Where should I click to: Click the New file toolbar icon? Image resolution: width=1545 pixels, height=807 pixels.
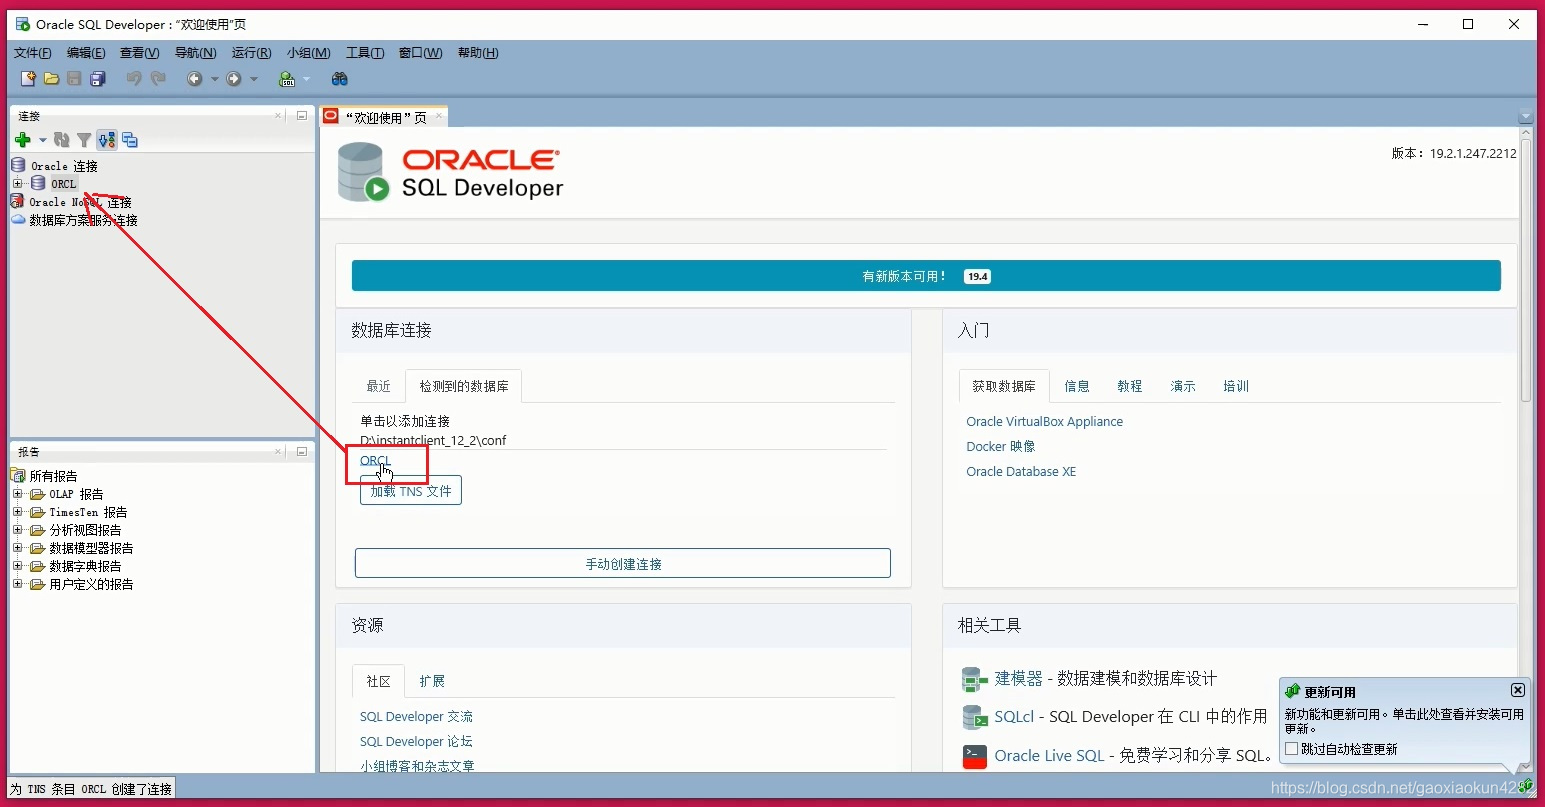click(x=28, y=79)
